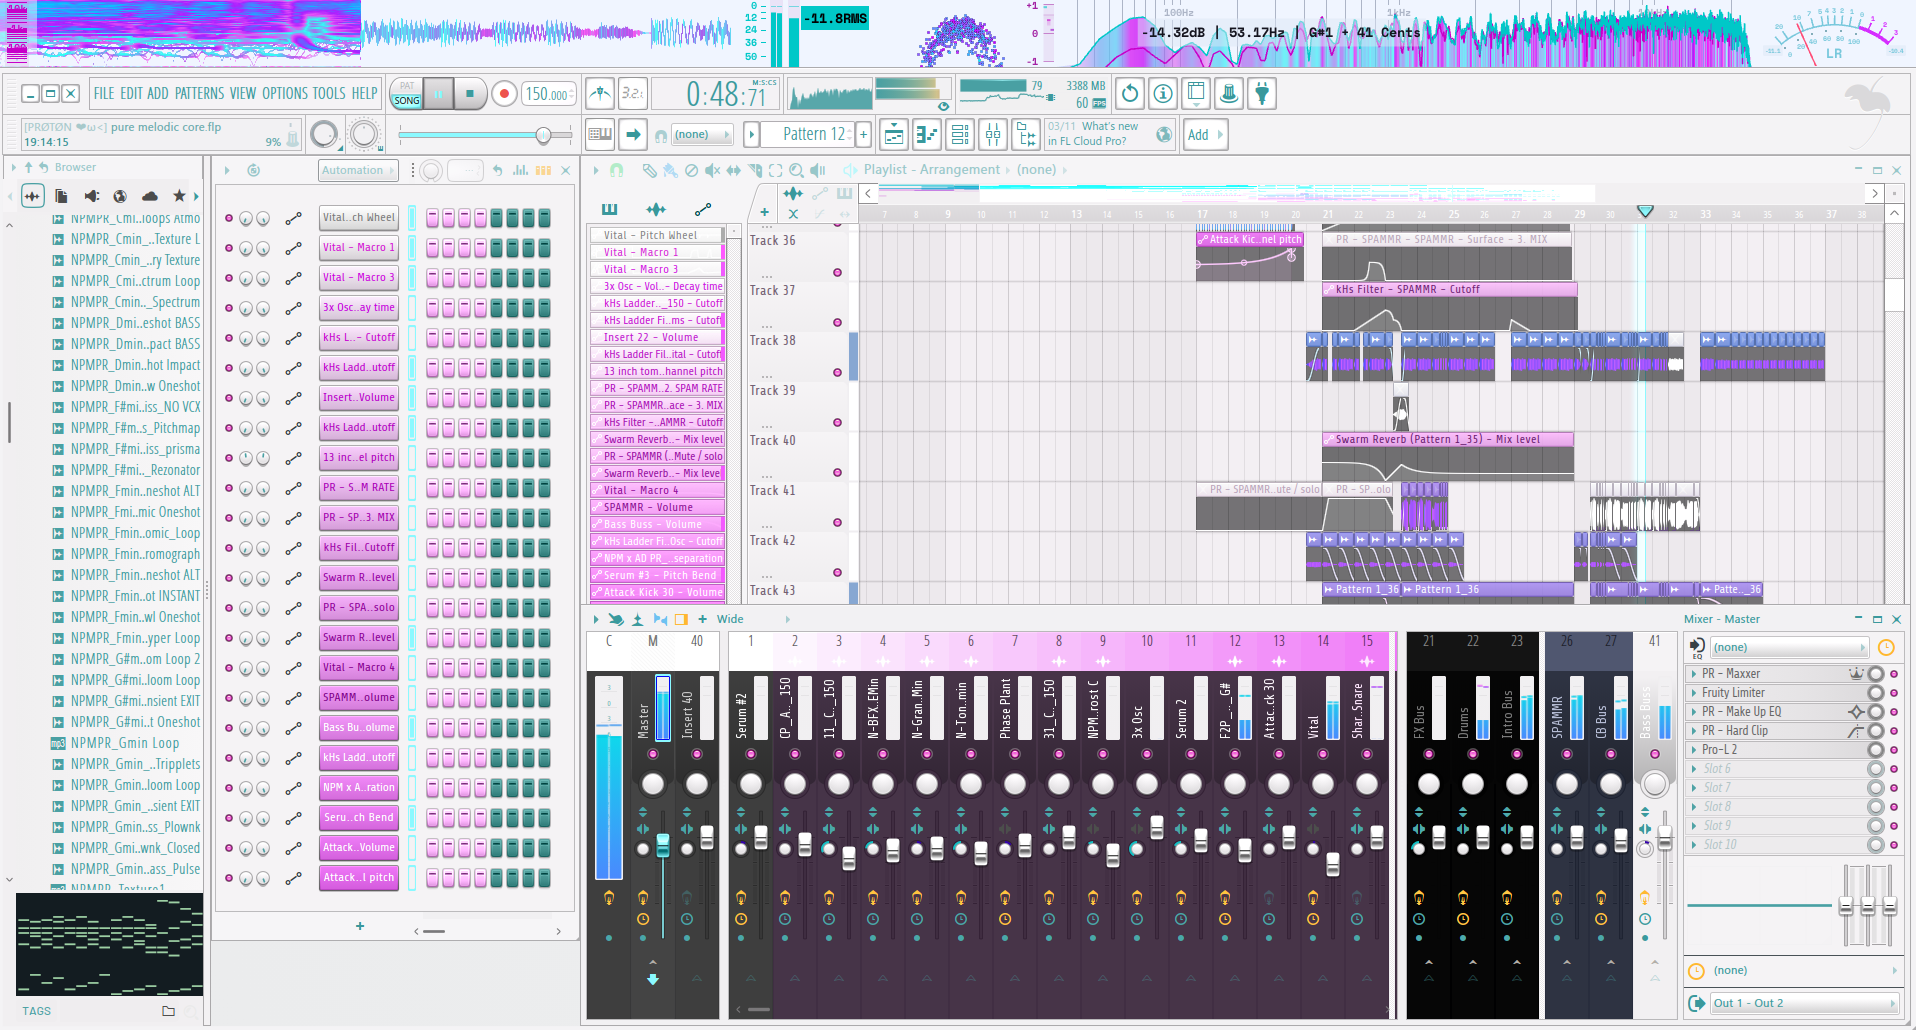The height and width of the screenshot is (1030, 1916).
Task: Click the undo history icon
Action: 1129,94
